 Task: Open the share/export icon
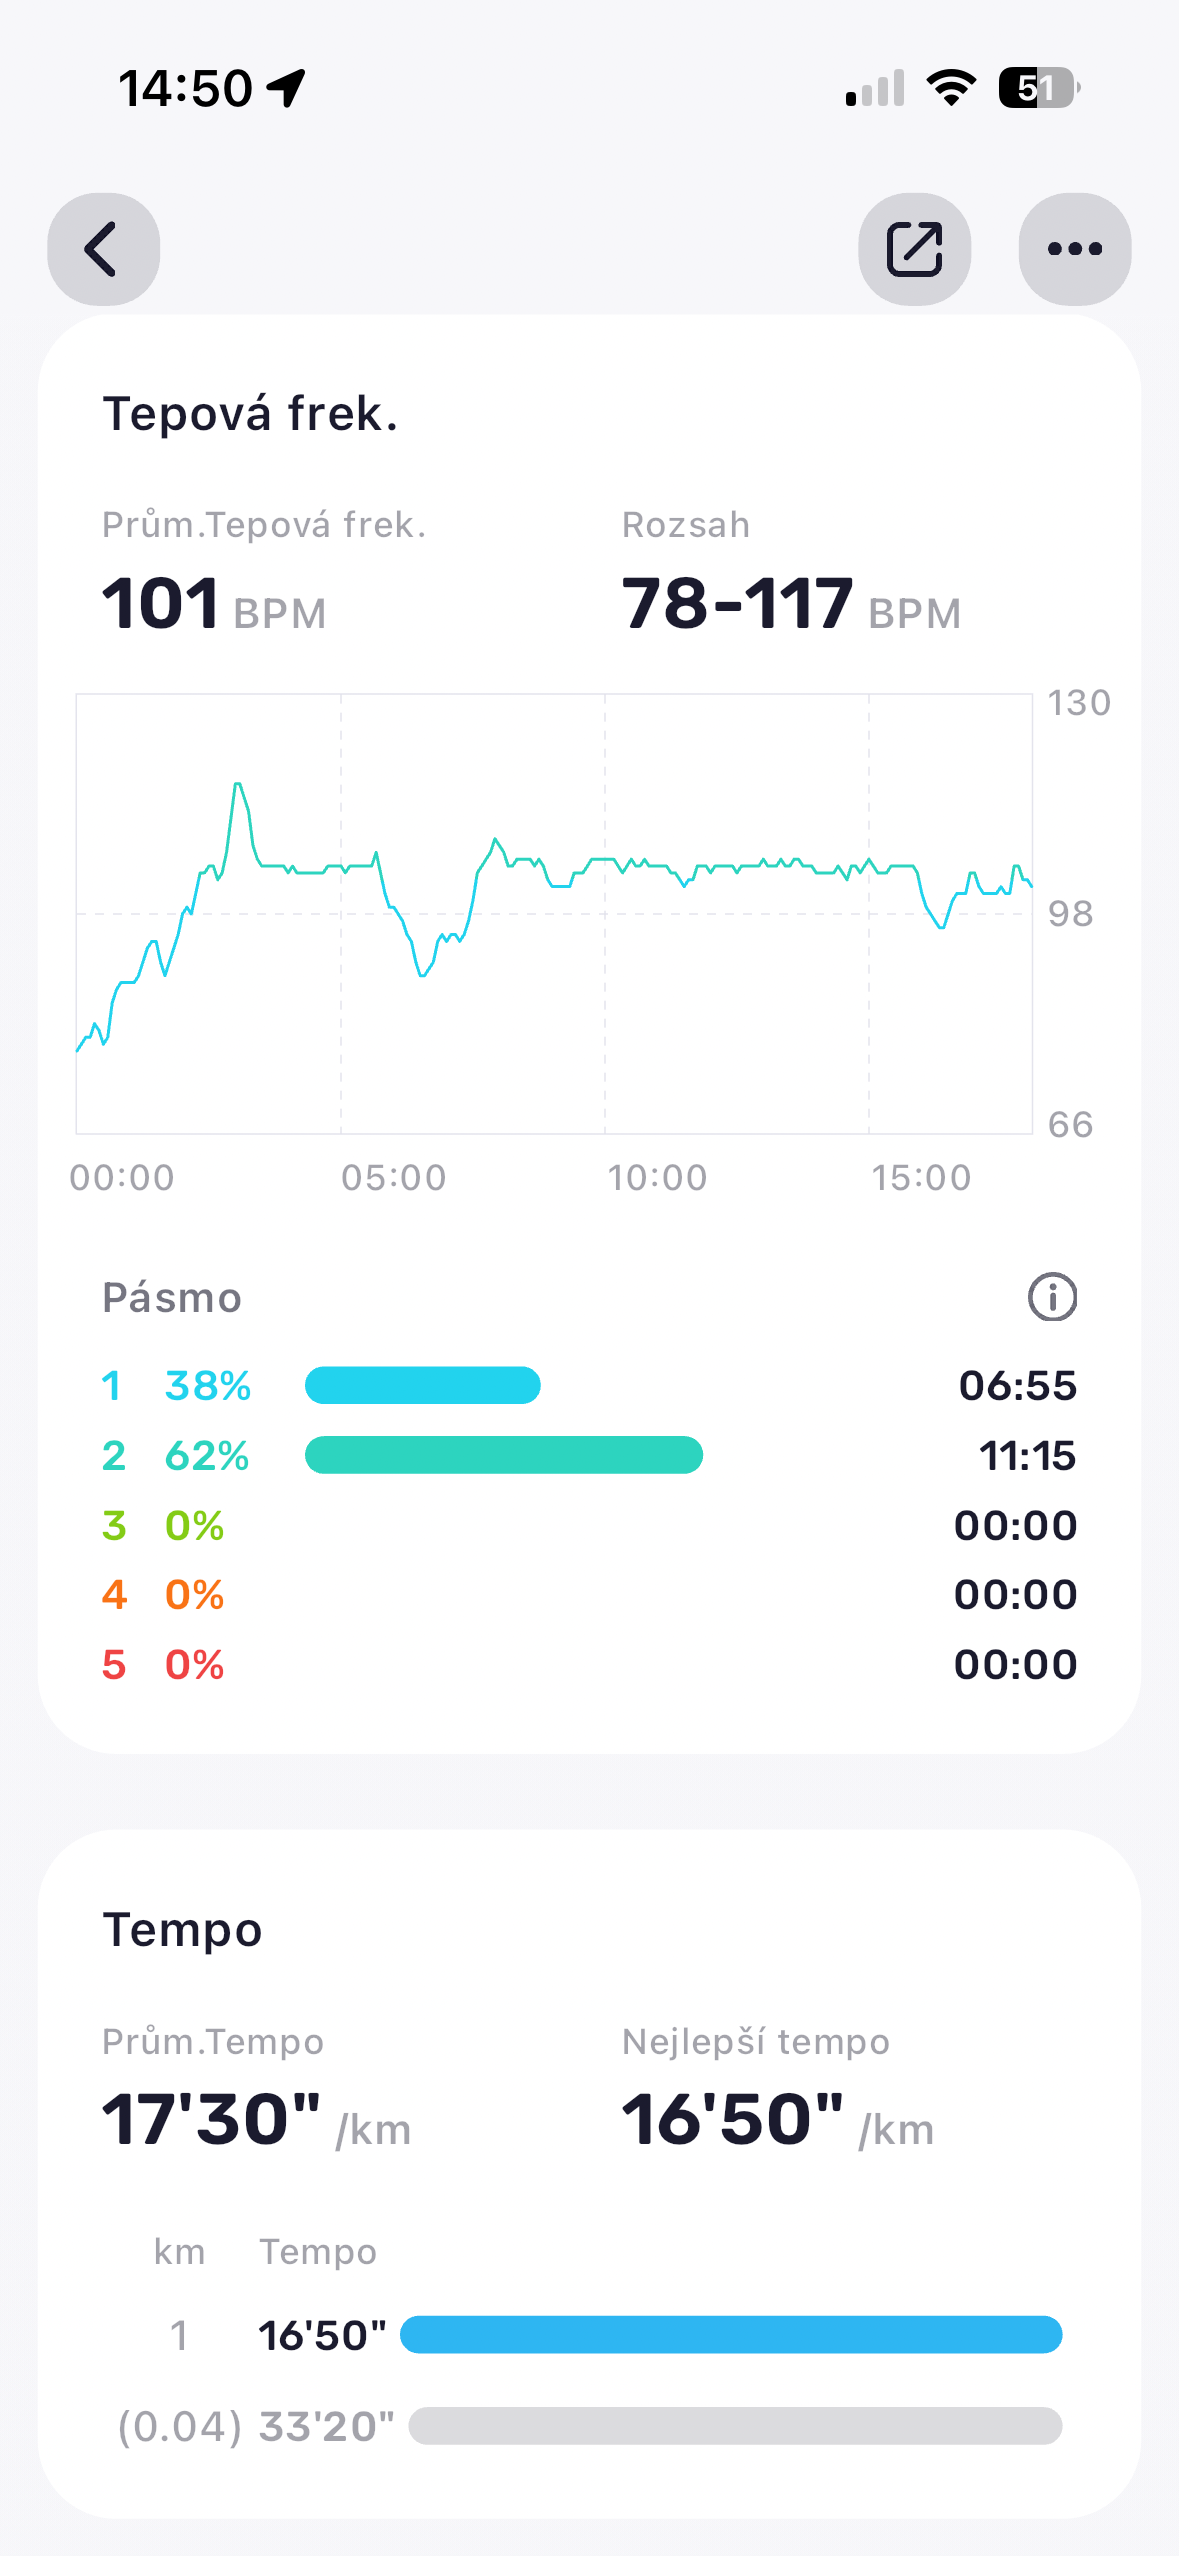pos(914,249)
